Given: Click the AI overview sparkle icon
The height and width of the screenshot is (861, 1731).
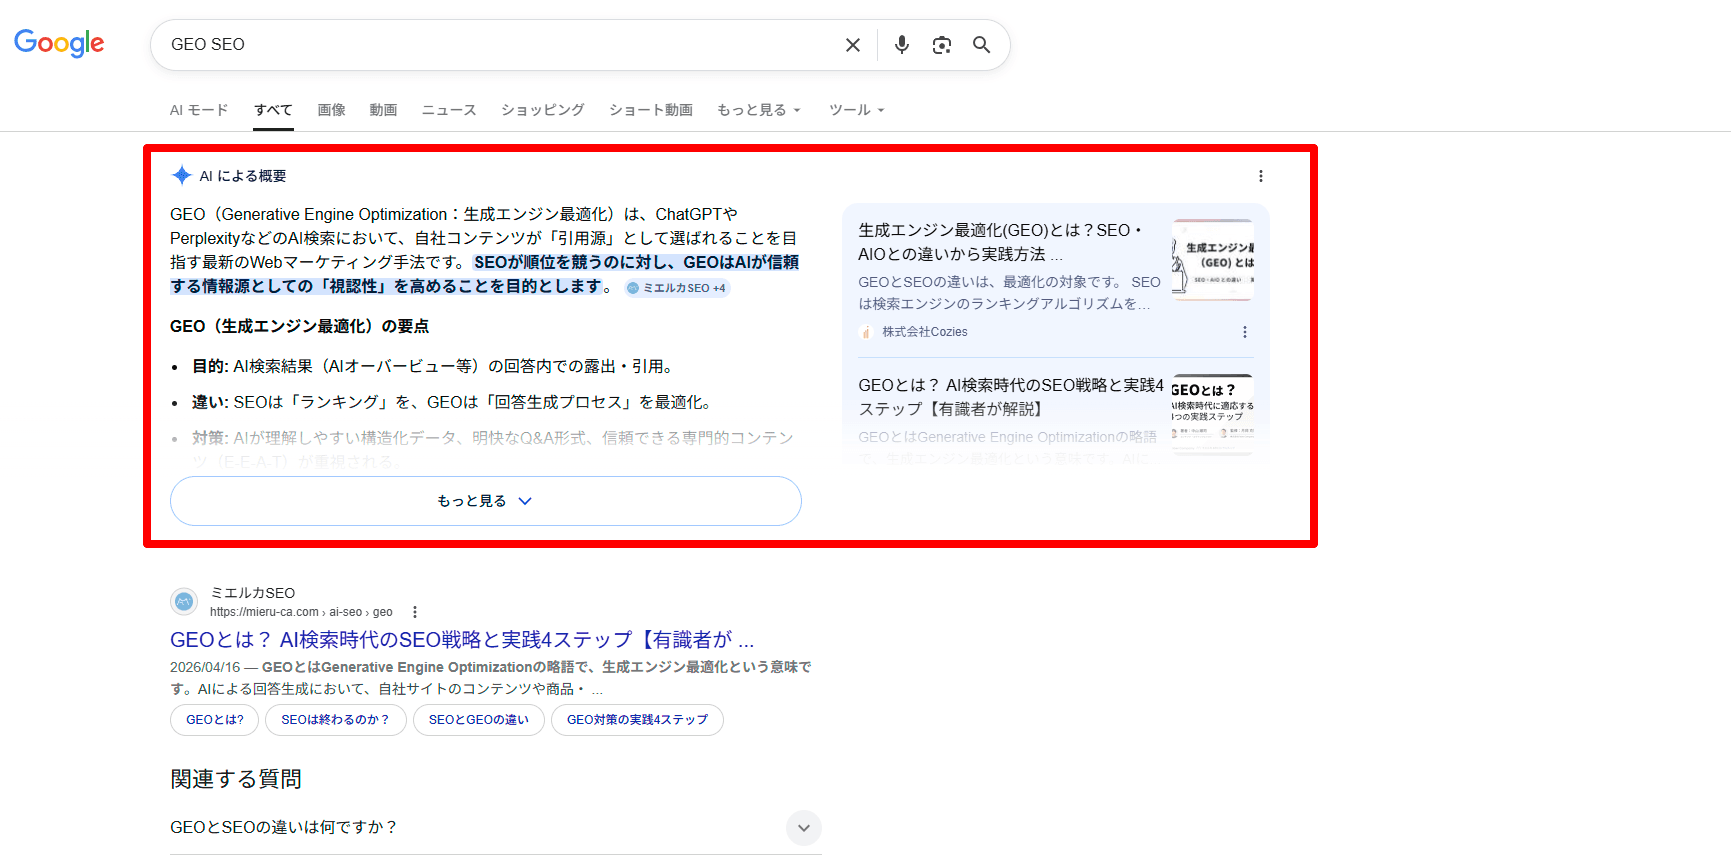Looking at the screenshot, I should click(182, 176).
